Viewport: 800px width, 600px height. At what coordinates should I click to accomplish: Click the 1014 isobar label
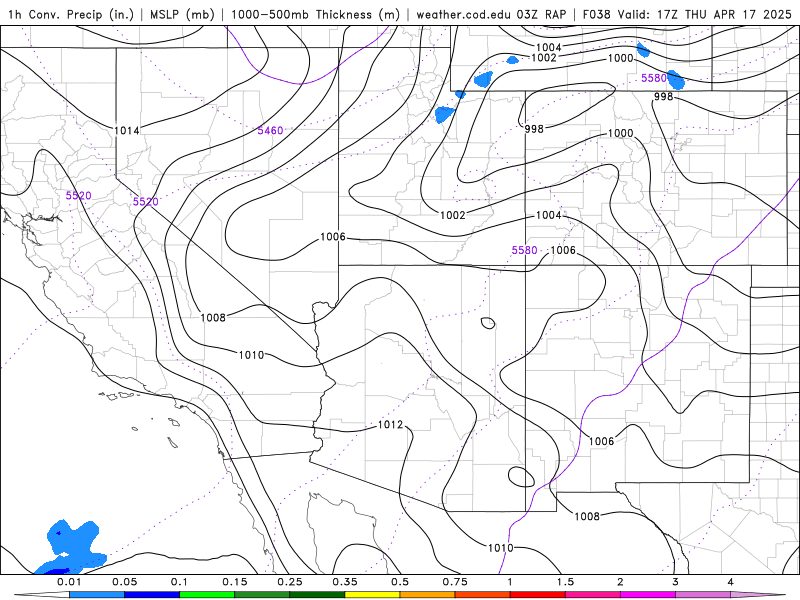coord(127,131)
